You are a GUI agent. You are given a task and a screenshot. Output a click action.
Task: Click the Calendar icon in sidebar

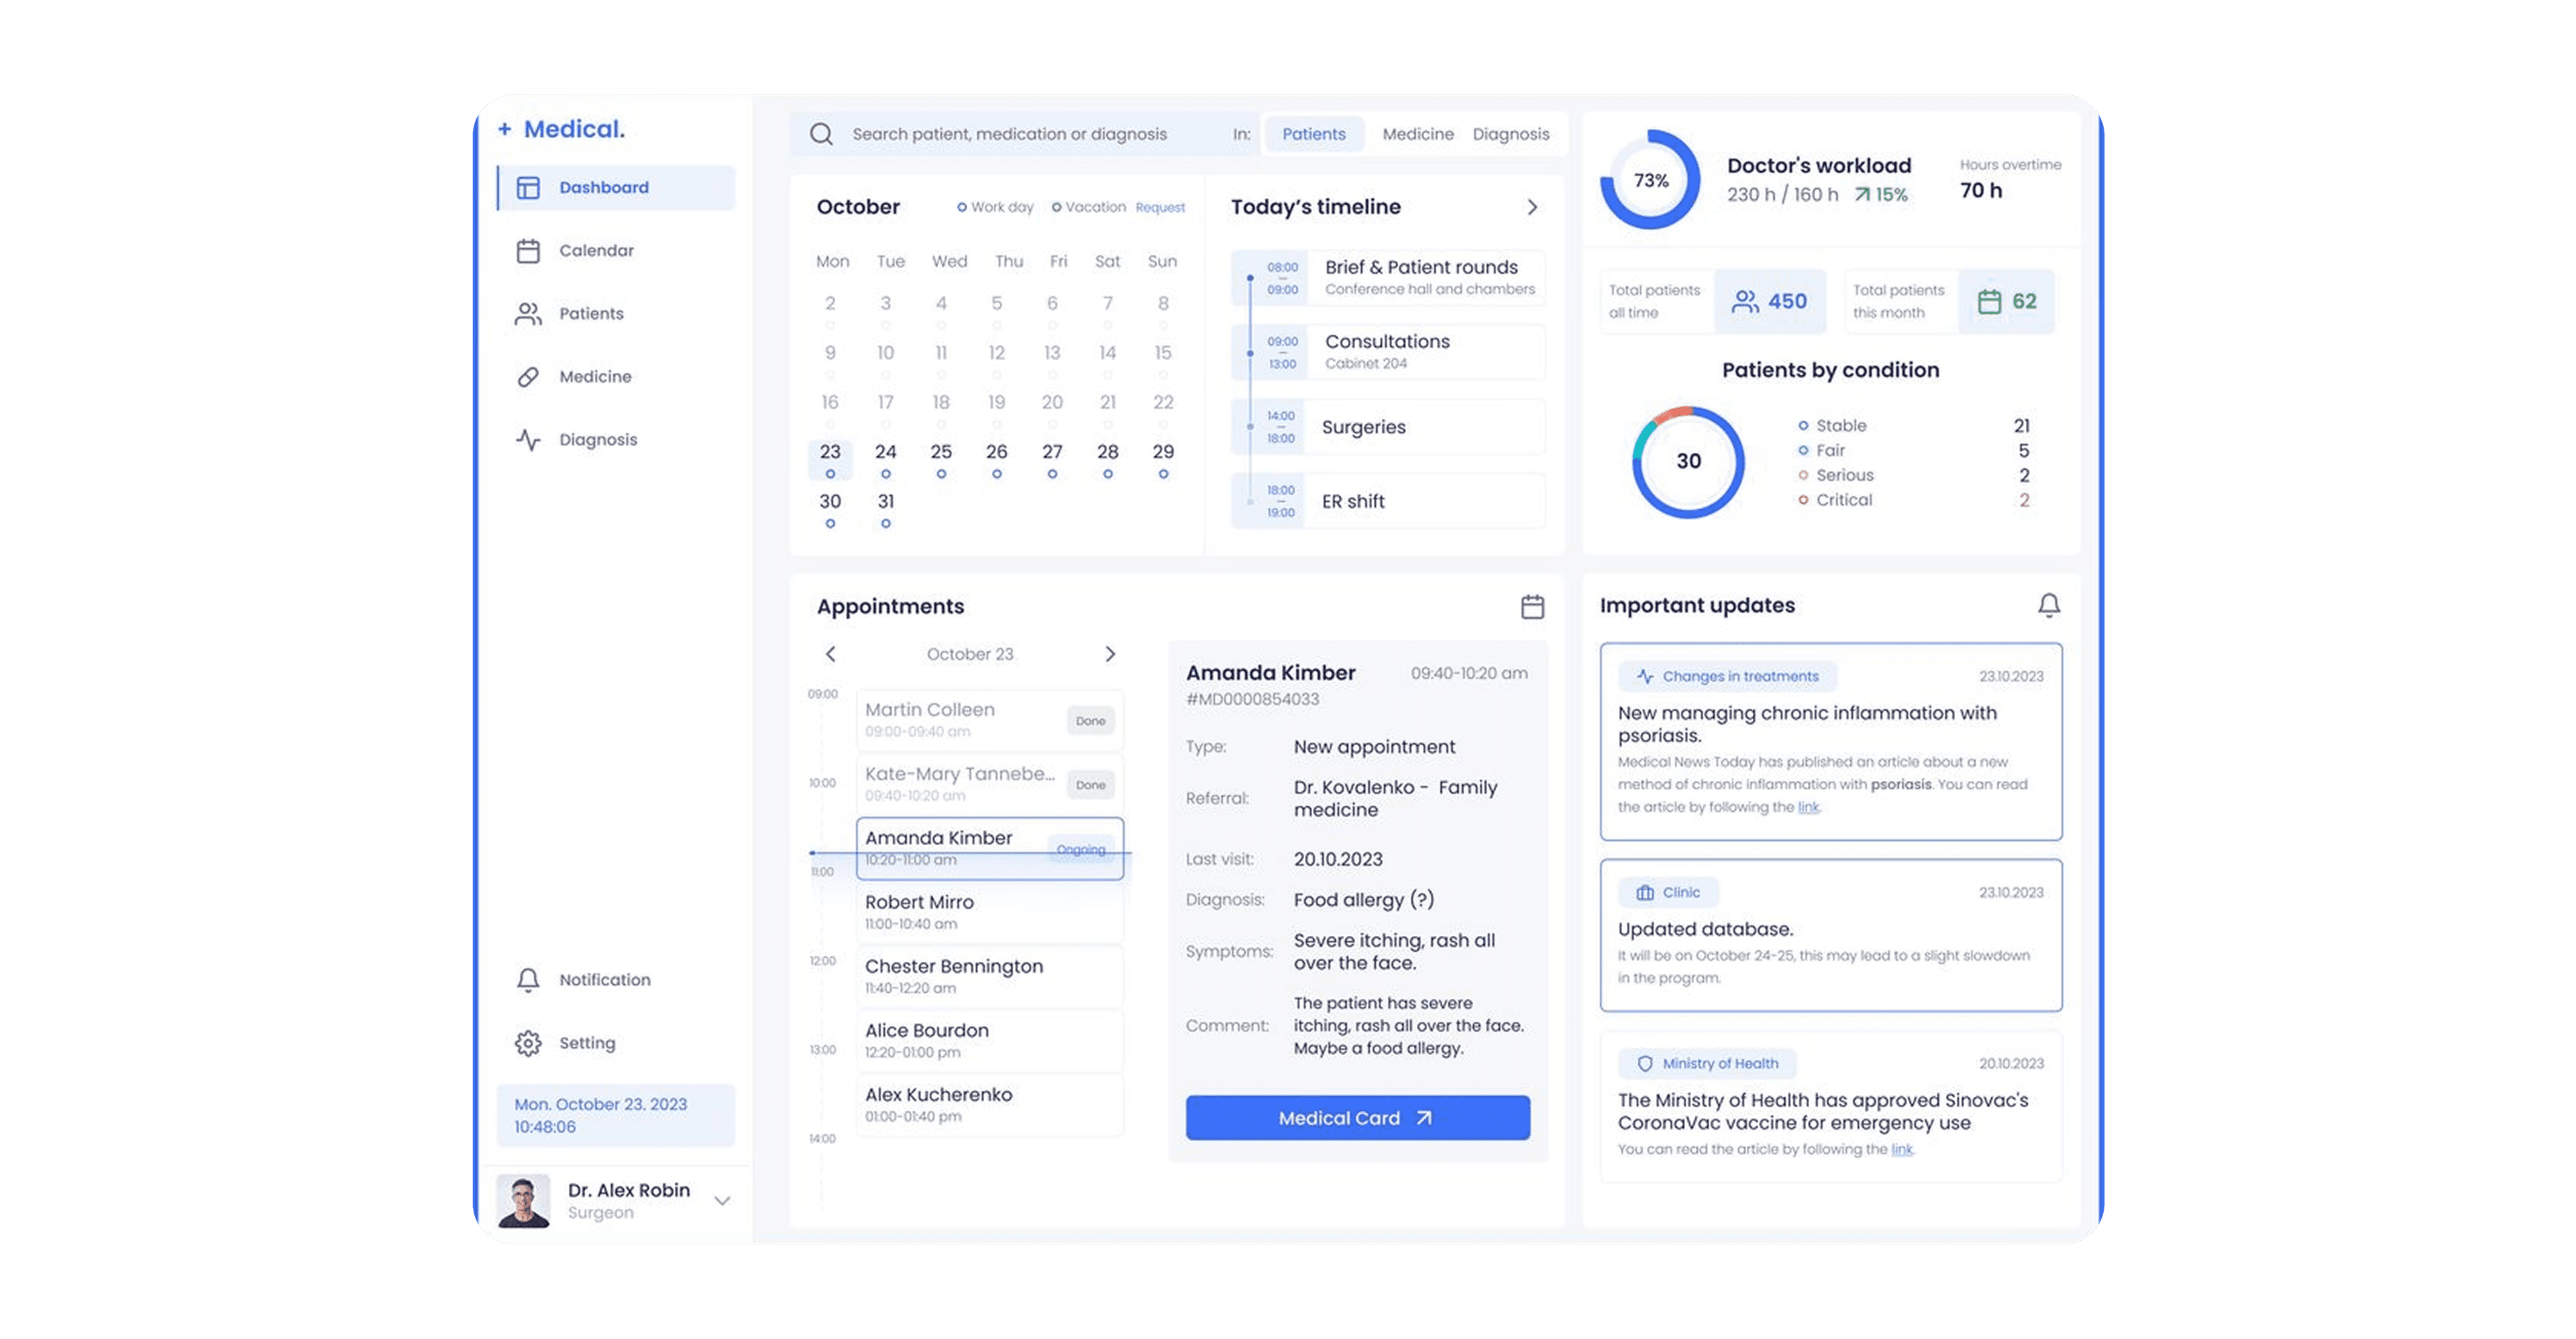(528, 251)
